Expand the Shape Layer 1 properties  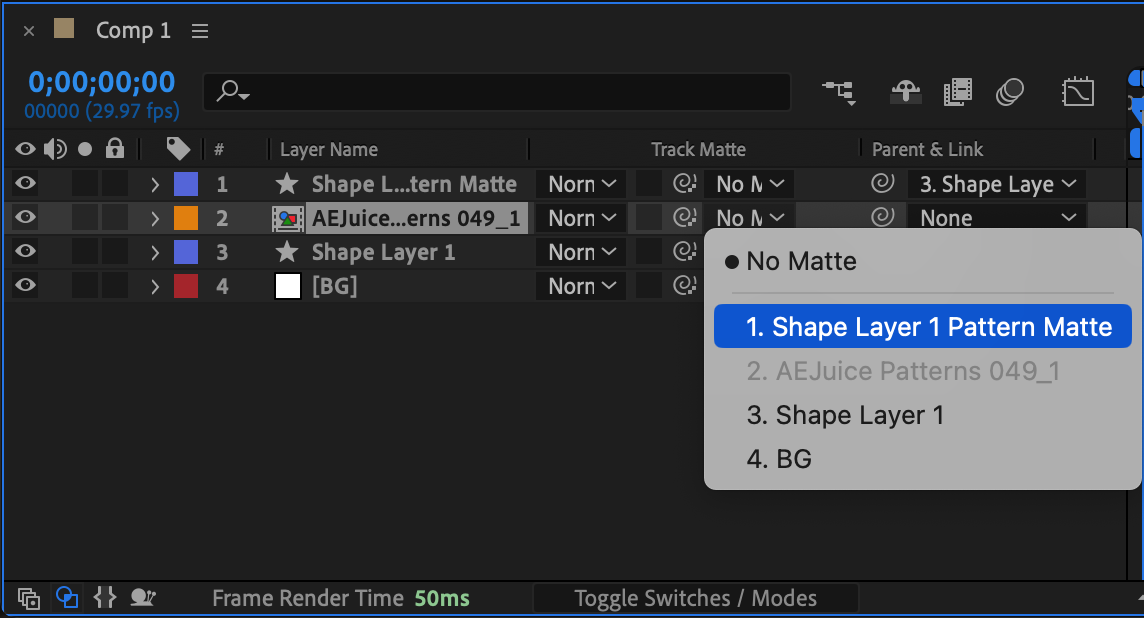(x=155, y=252)
